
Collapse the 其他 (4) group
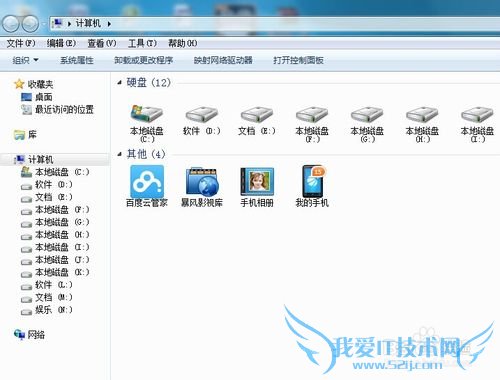(x=120, y=154)
